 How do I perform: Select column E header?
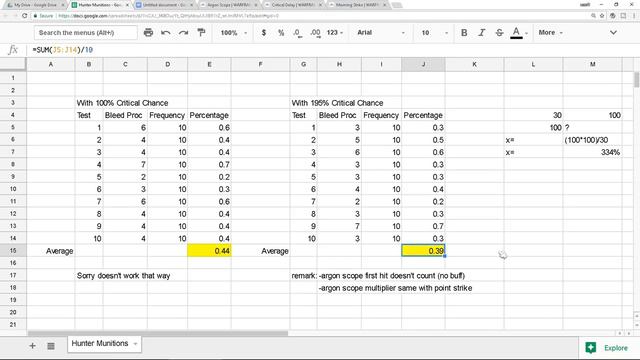(x=209, y=64)
